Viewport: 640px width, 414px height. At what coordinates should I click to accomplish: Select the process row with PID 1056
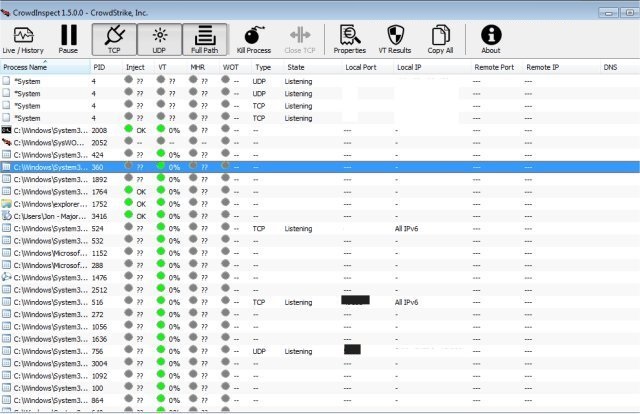point(320,326)
